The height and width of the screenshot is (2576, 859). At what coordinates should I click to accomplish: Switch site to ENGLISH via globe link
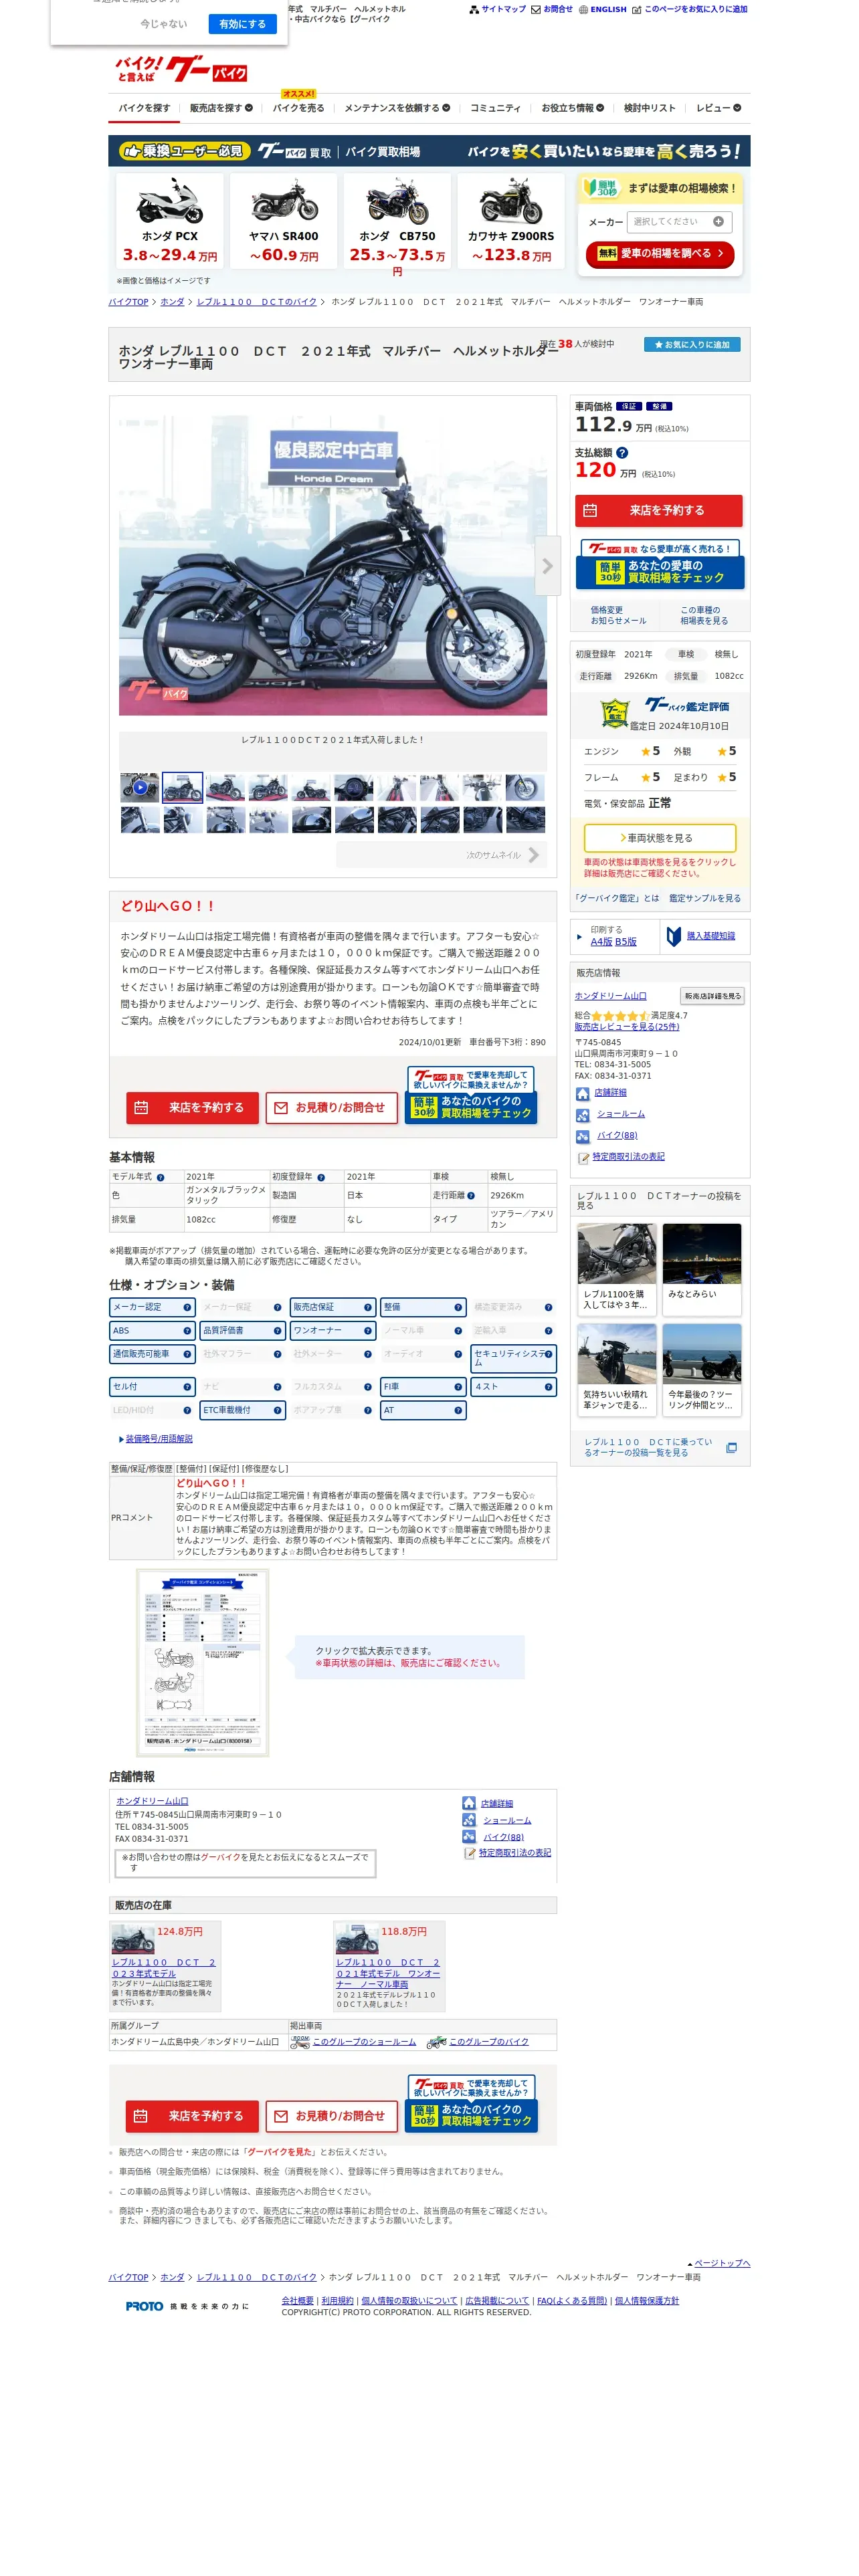pyautogui.click(x=603, y=9)
